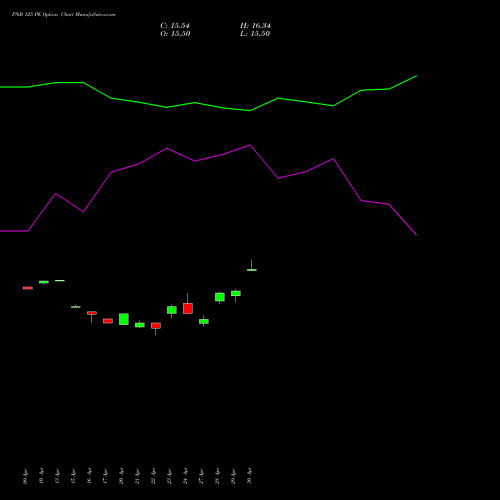Select the red candle for 09 Apr

pyautogui.click(x=28, y=288)
